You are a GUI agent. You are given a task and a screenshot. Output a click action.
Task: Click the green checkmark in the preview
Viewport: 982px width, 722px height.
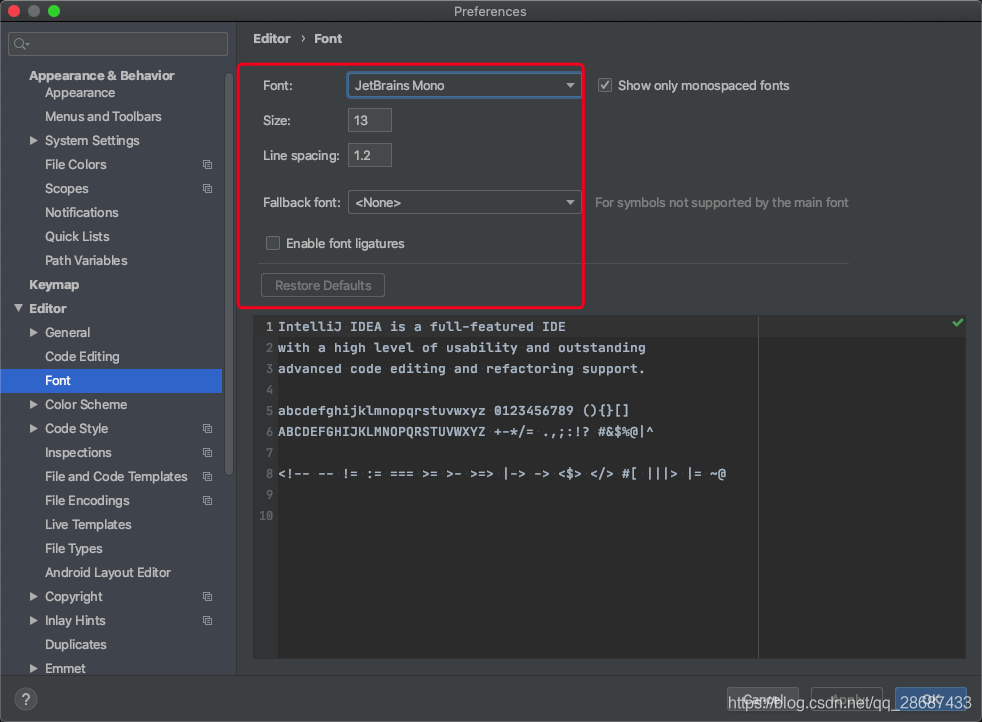(957, 323)
